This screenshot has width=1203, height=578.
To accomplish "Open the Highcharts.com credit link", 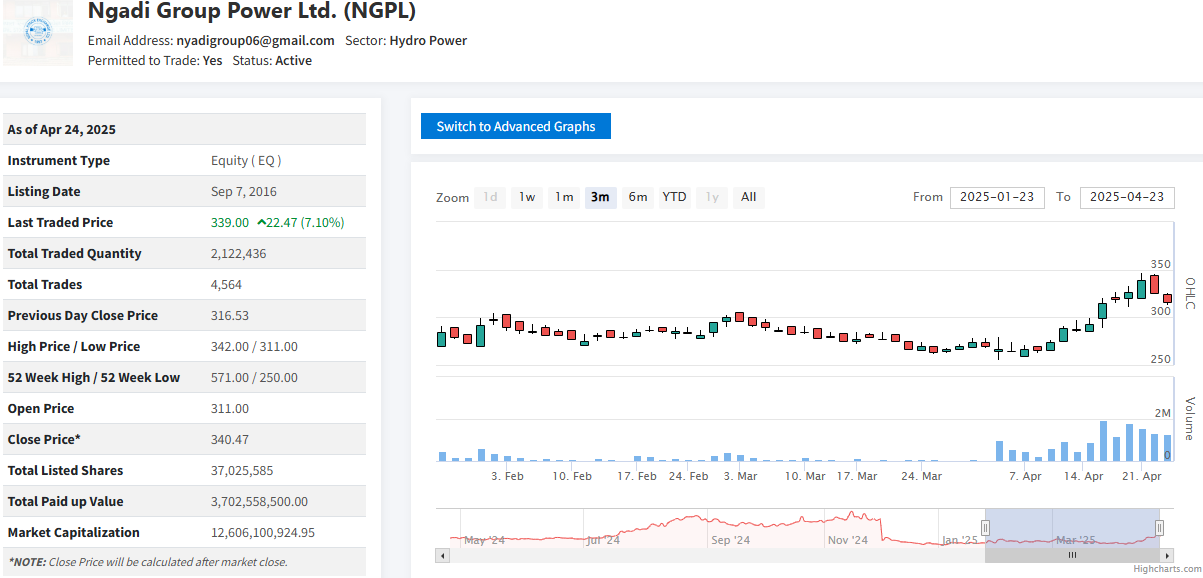I will point(1165,569).
